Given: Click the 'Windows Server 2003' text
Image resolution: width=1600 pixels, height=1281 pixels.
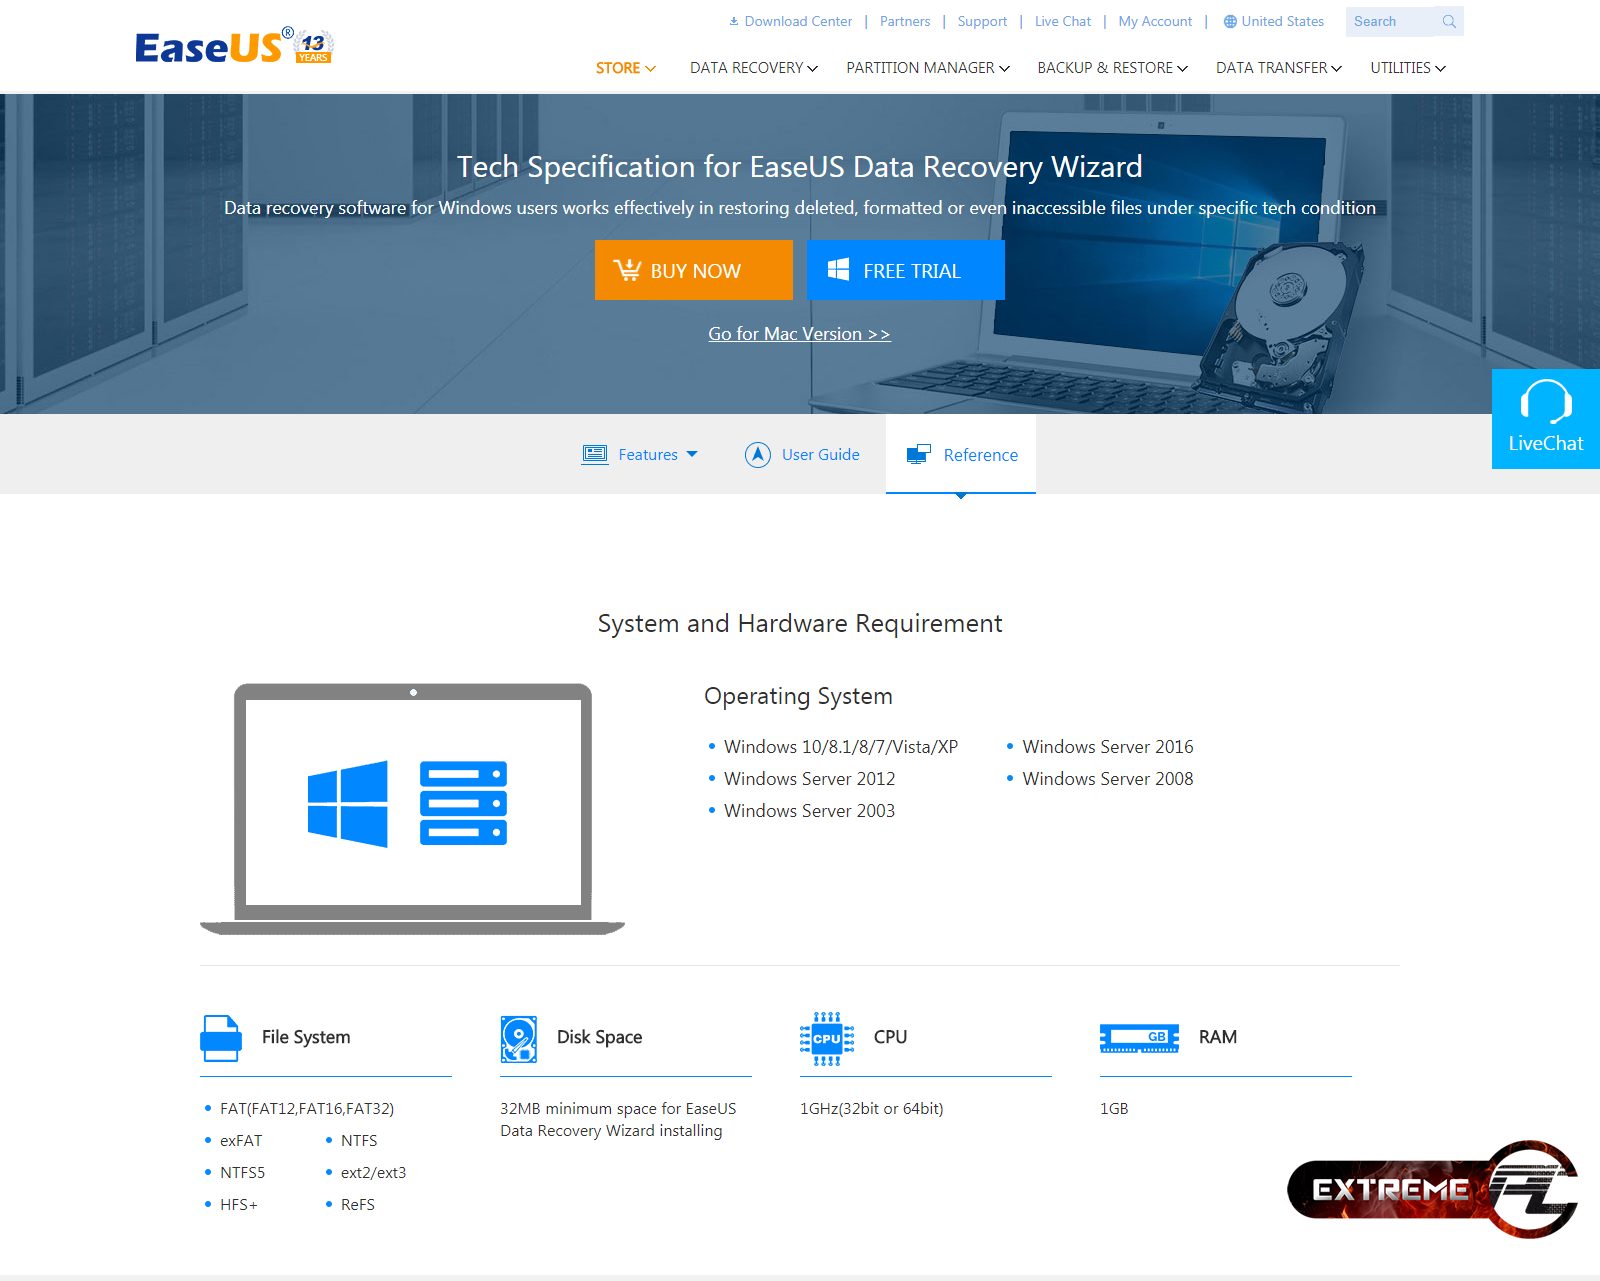Looking at the screenshot, I should (x=810, y=811).
